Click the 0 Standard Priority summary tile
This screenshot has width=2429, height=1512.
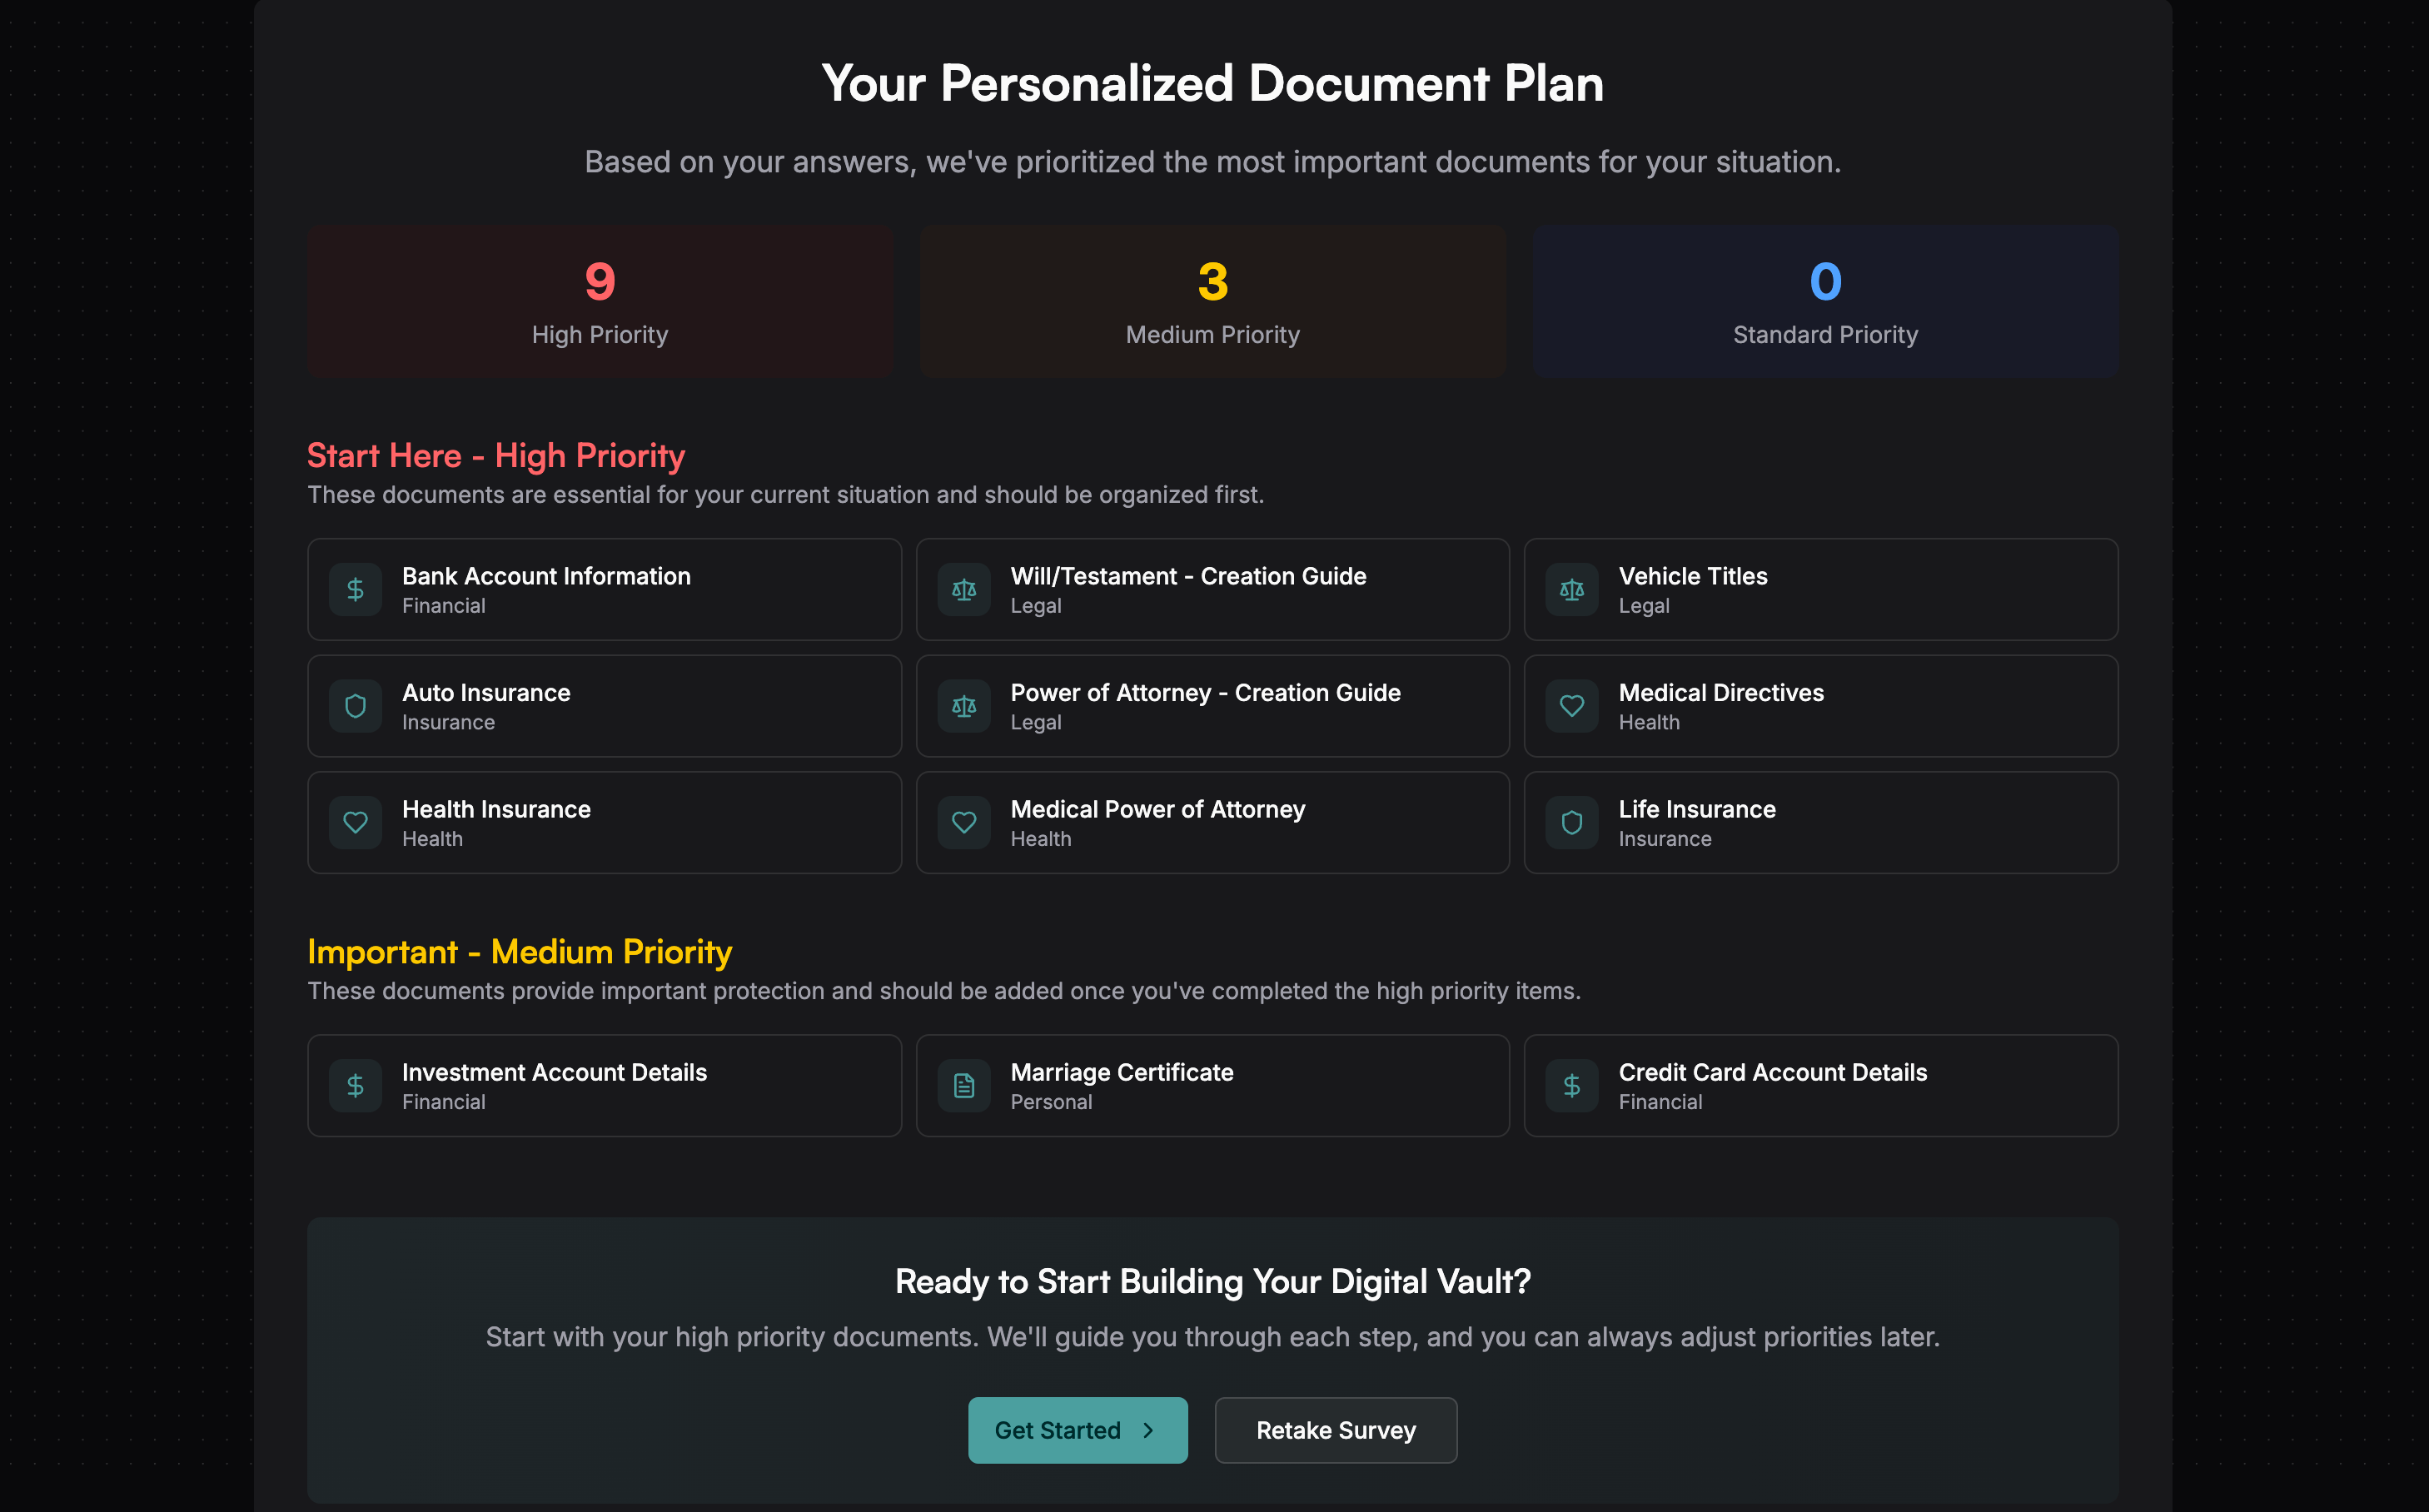(1825, 301)
